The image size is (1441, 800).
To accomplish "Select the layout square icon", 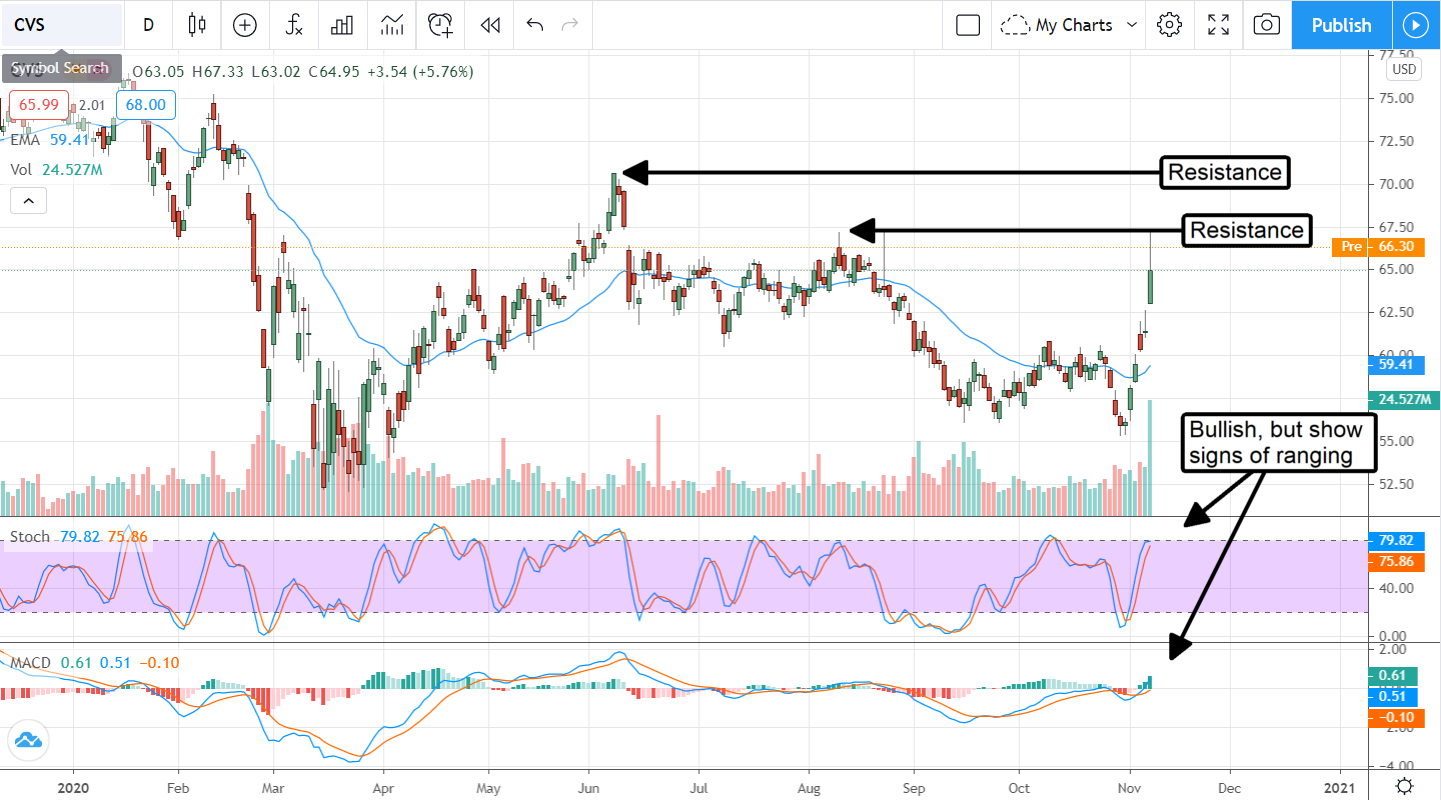I will click(968, 25).
